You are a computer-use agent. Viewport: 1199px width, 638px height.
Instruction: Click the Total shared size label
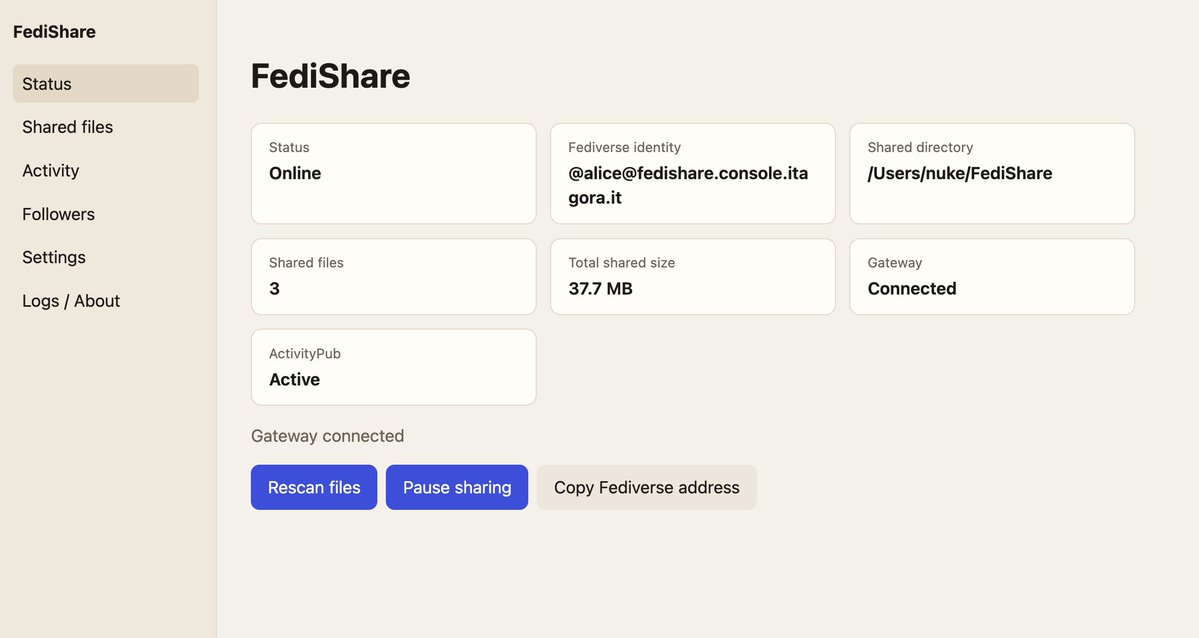click(622, 262)
